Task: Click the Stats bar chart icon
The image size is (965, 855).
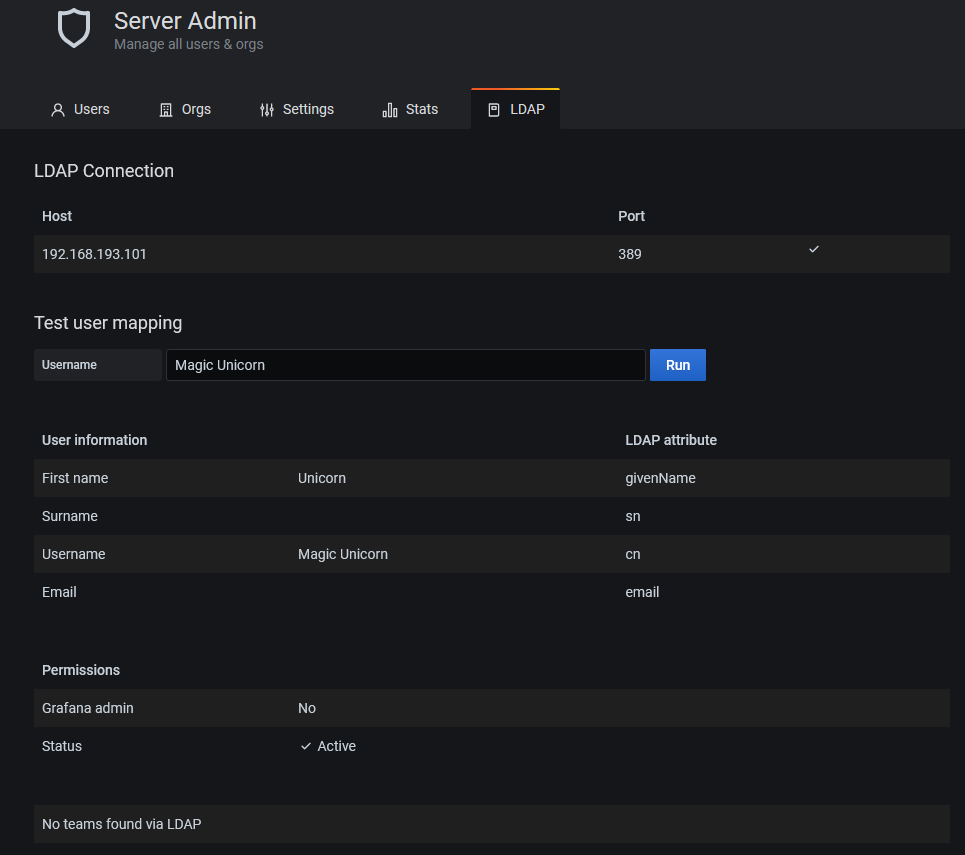Action: tap(390, 110)
